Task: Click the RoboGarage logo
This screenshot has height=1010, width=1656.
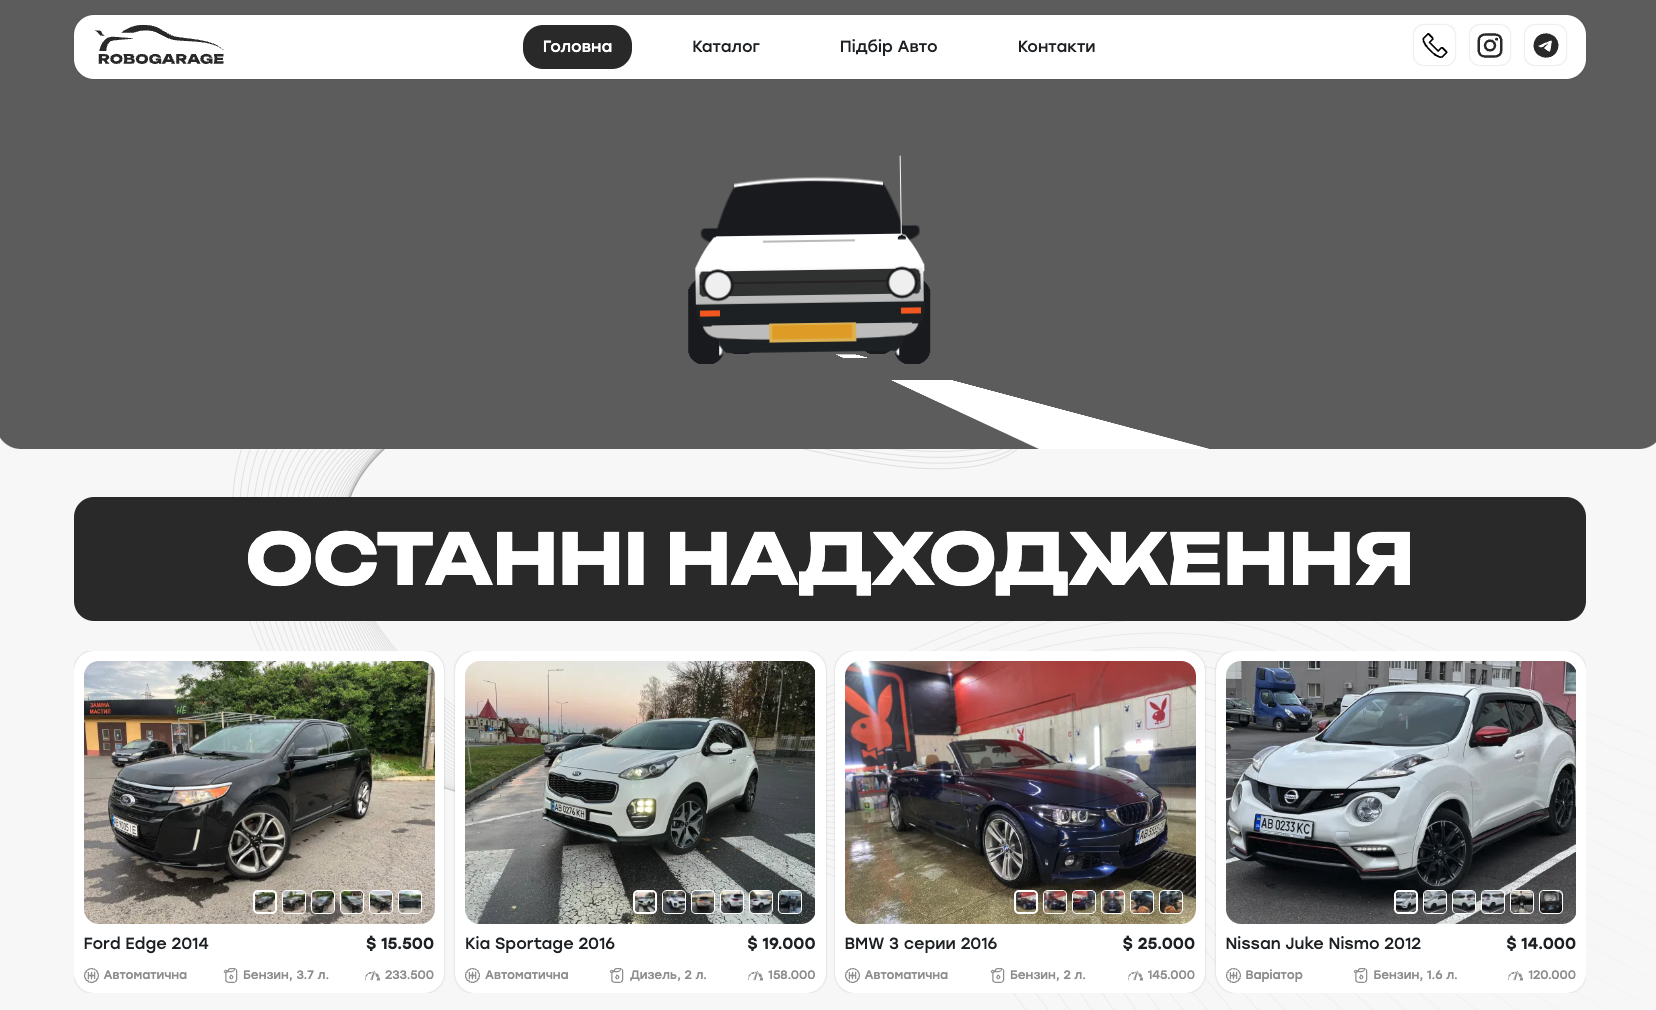Action: coord(160,47)
